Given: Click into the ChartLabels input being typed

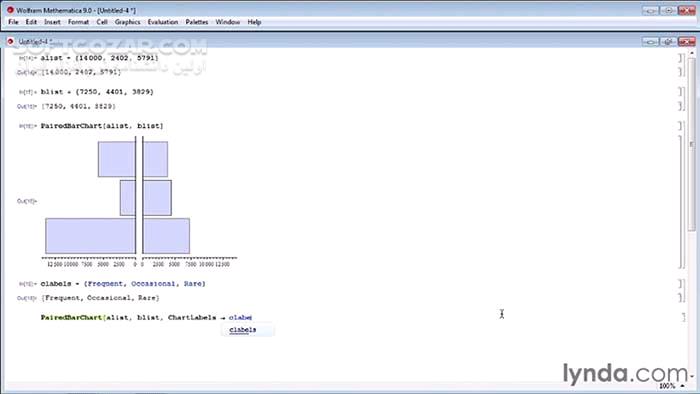Looking at the screenshot, I should pyautogui.click(x=146, y=318).
